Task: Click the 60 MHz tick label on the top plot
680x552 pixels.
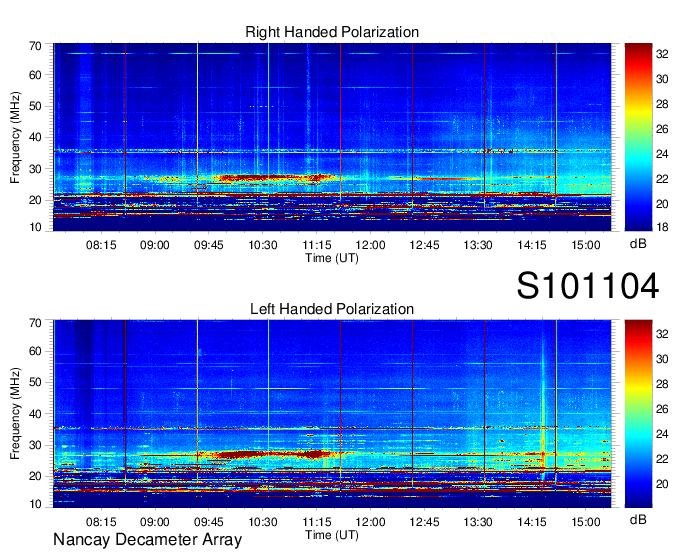Action: click(35, 75)
